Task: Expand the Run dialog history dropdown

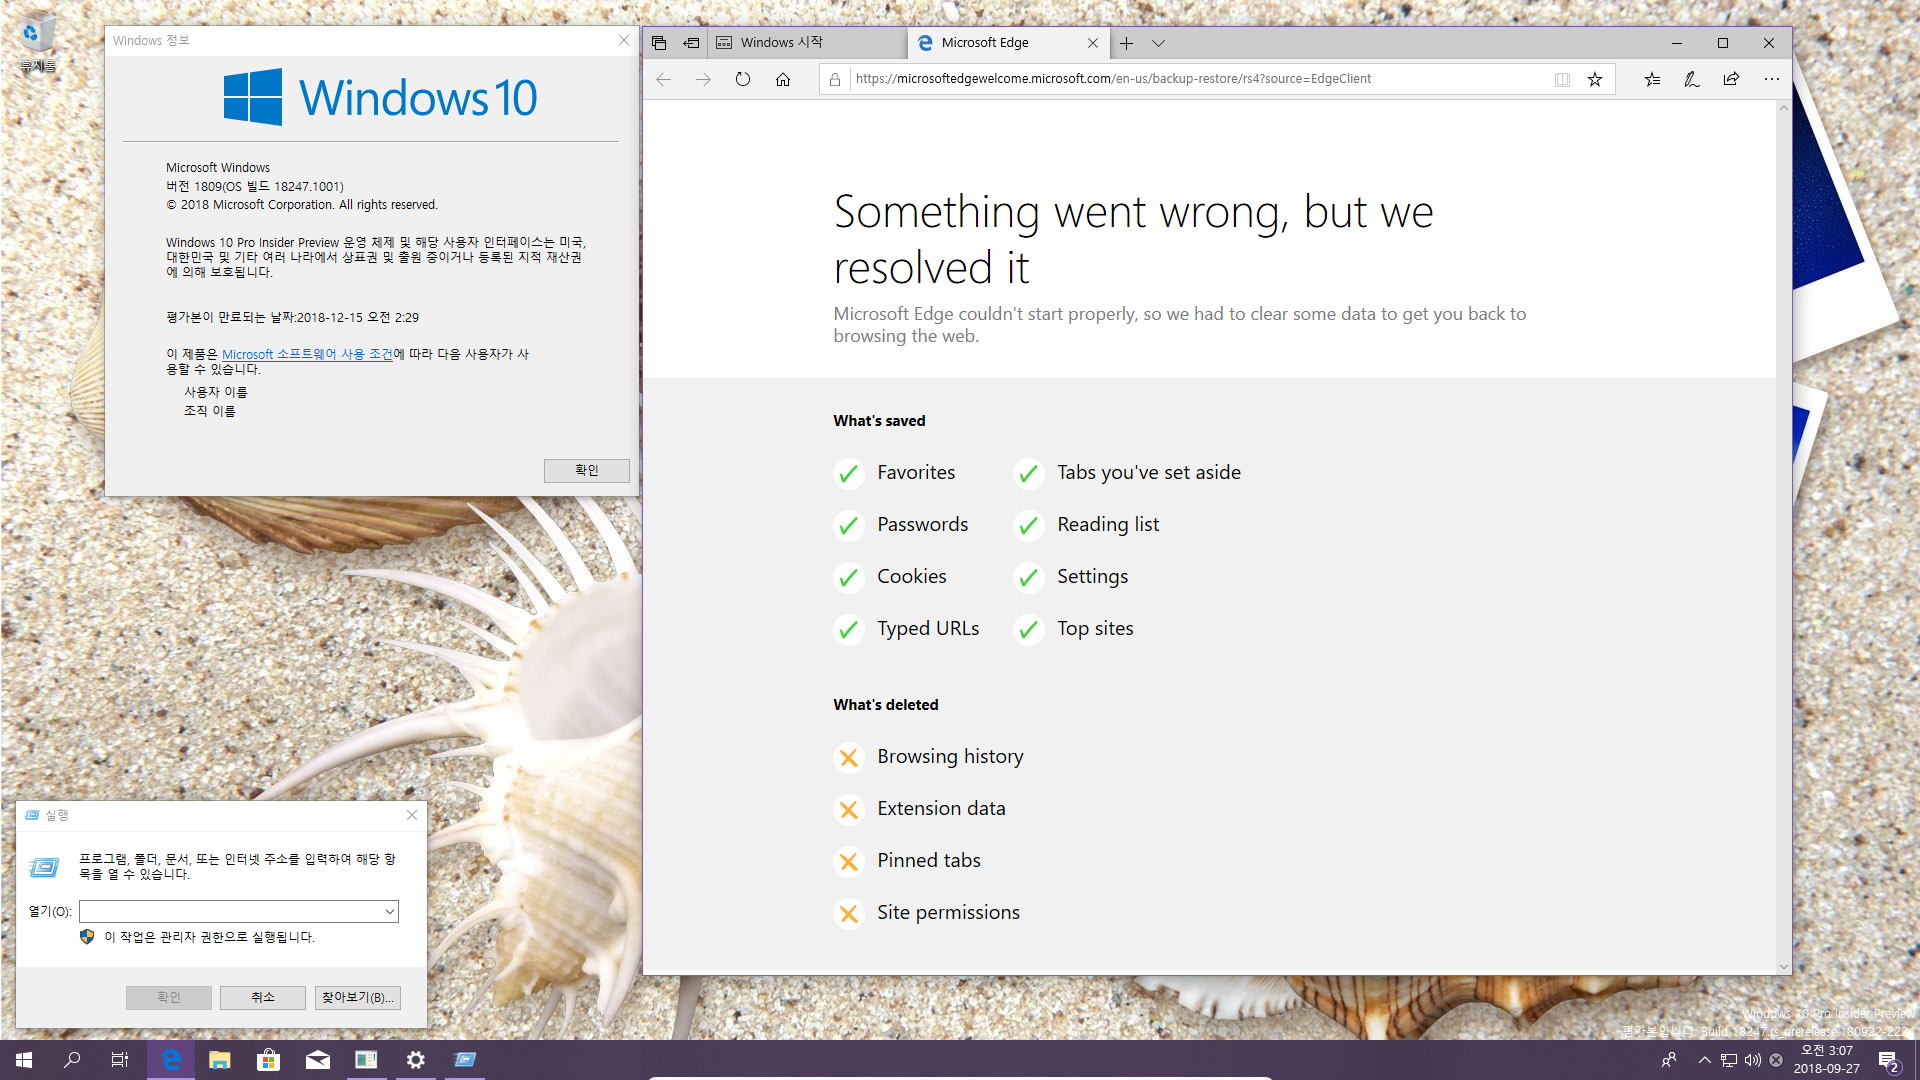Action: (390, 911)
